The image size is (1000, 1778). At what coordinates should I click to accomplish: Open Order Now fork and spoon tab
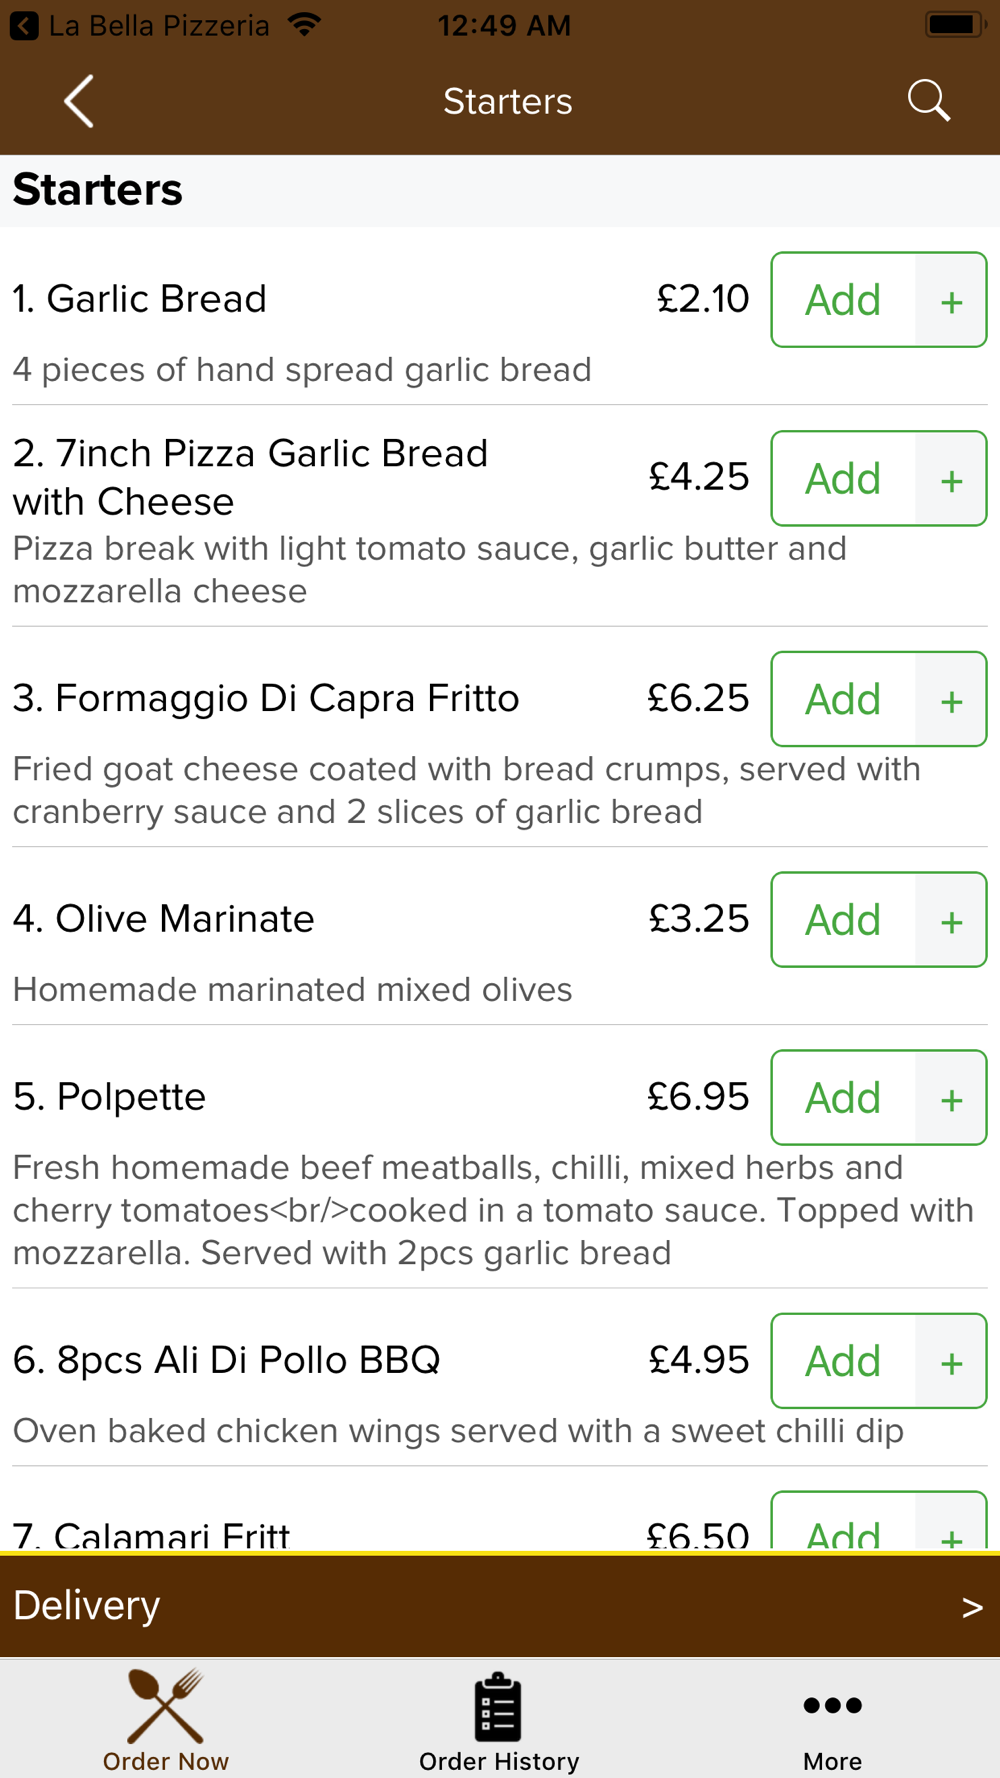166,1720
